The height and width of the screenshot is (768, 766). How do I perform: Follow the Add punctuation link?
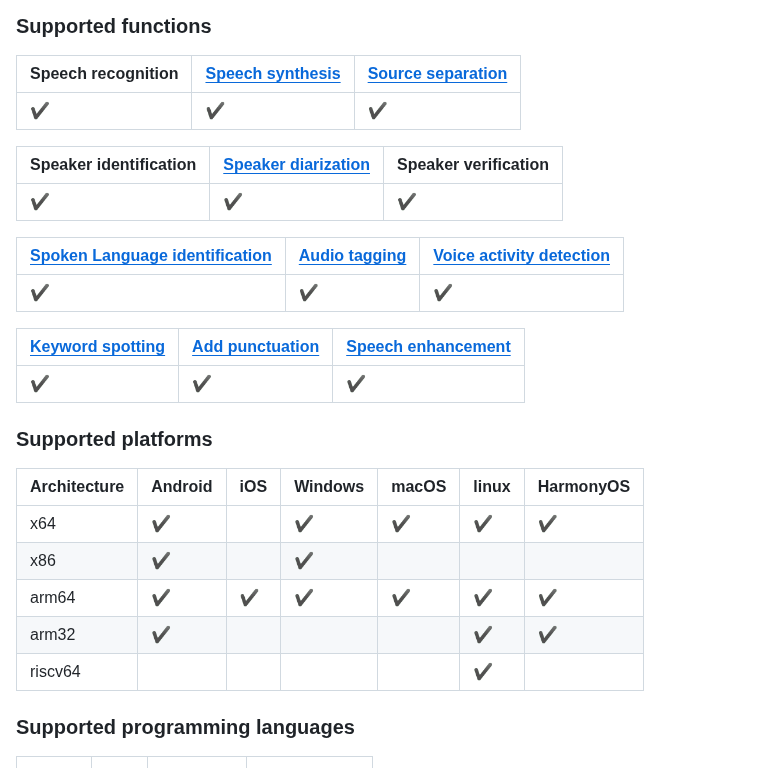(x=256, y=347)
